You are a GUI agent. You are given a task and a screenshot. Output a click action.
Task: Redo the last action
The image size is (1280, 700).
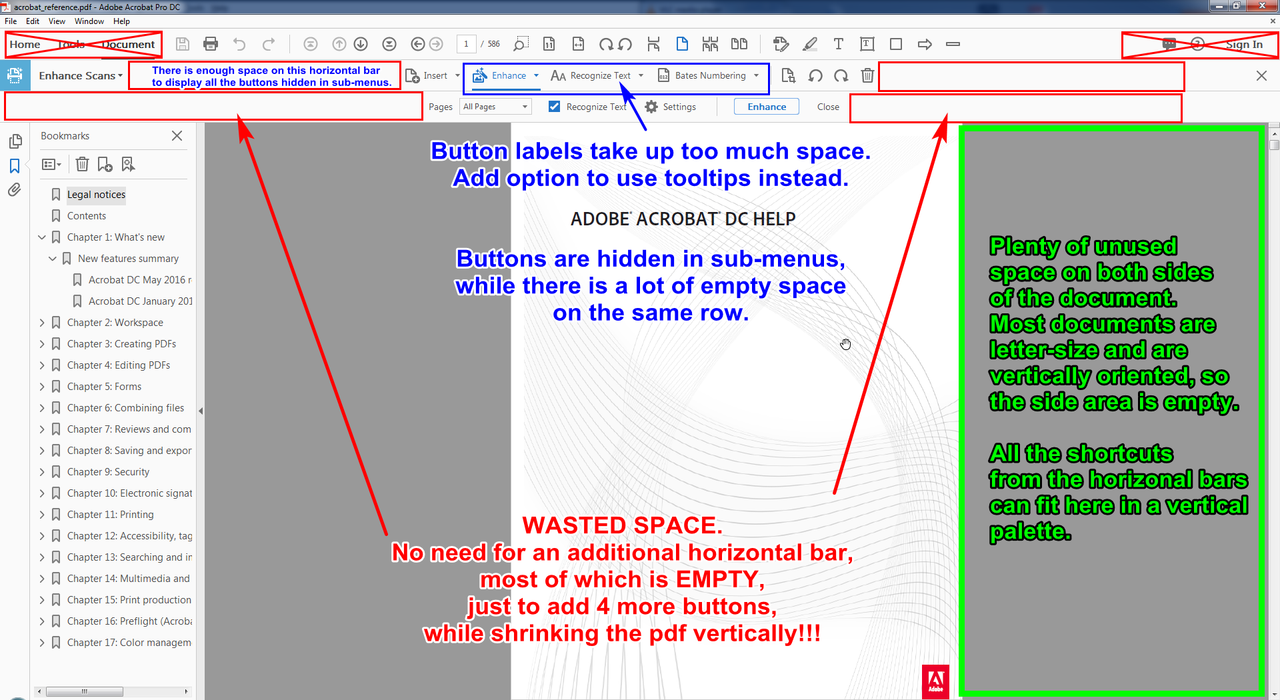point(268,44)
